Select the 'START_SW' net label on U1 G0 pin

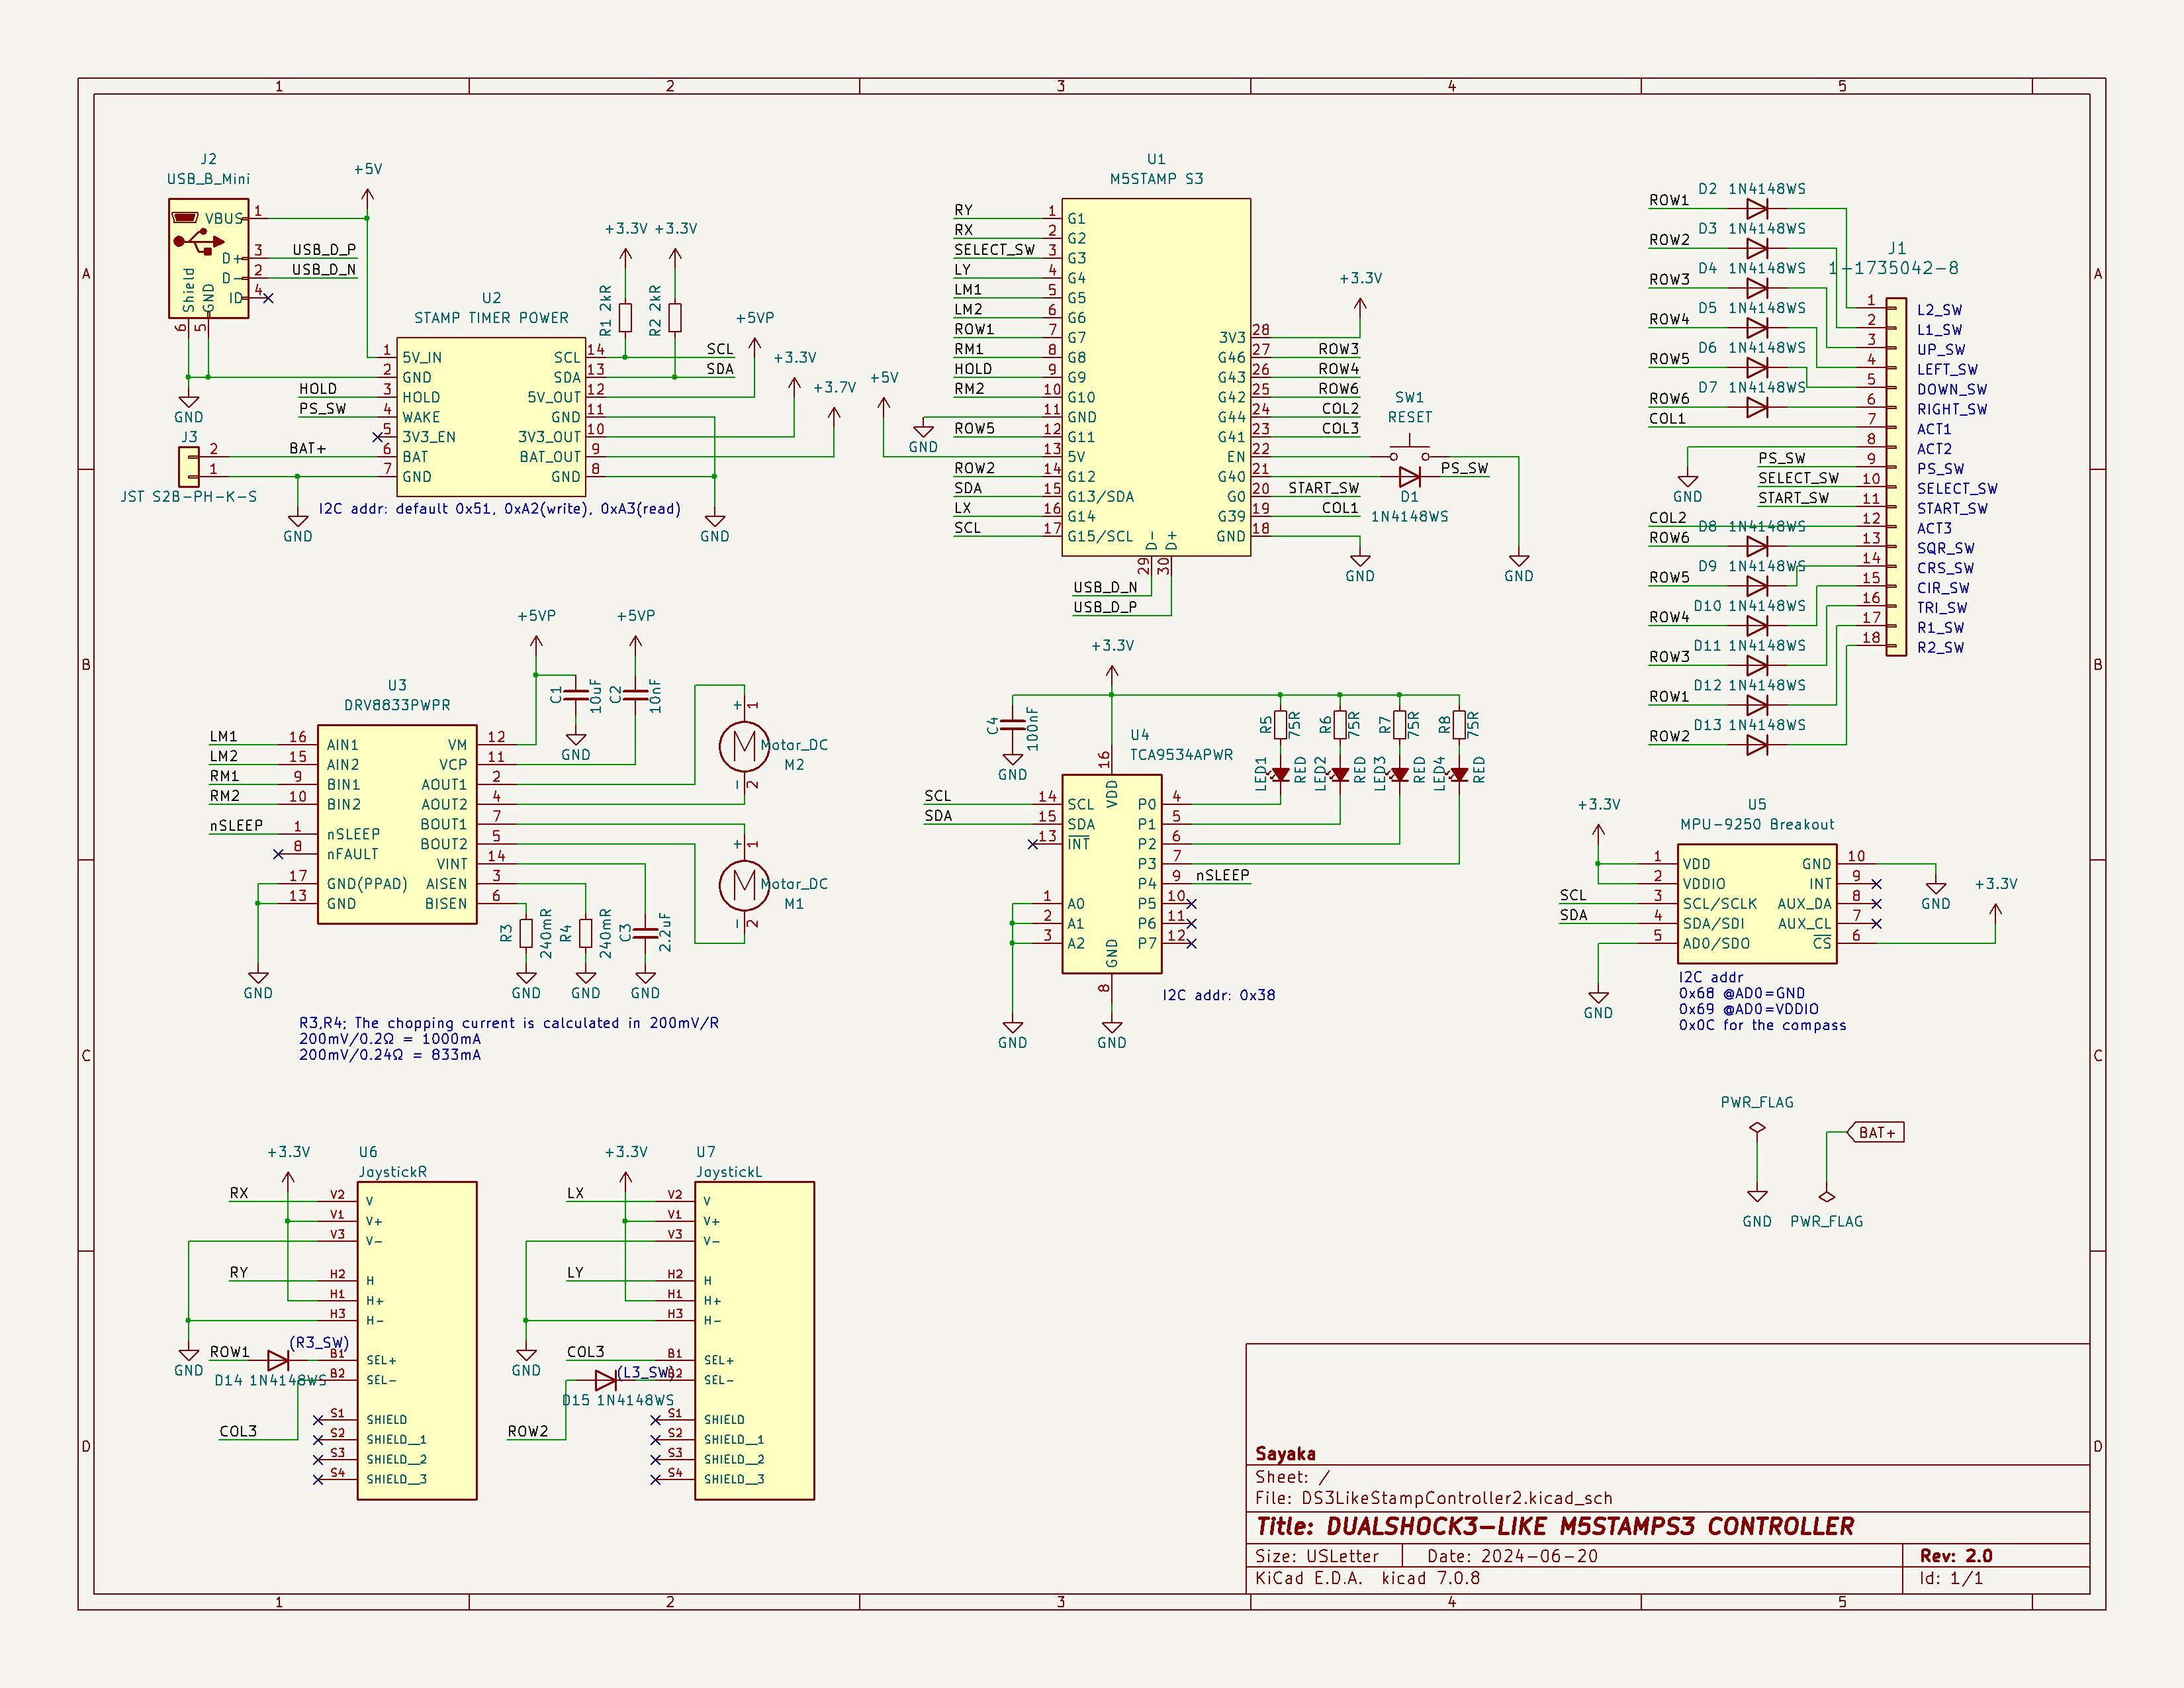1323,487
